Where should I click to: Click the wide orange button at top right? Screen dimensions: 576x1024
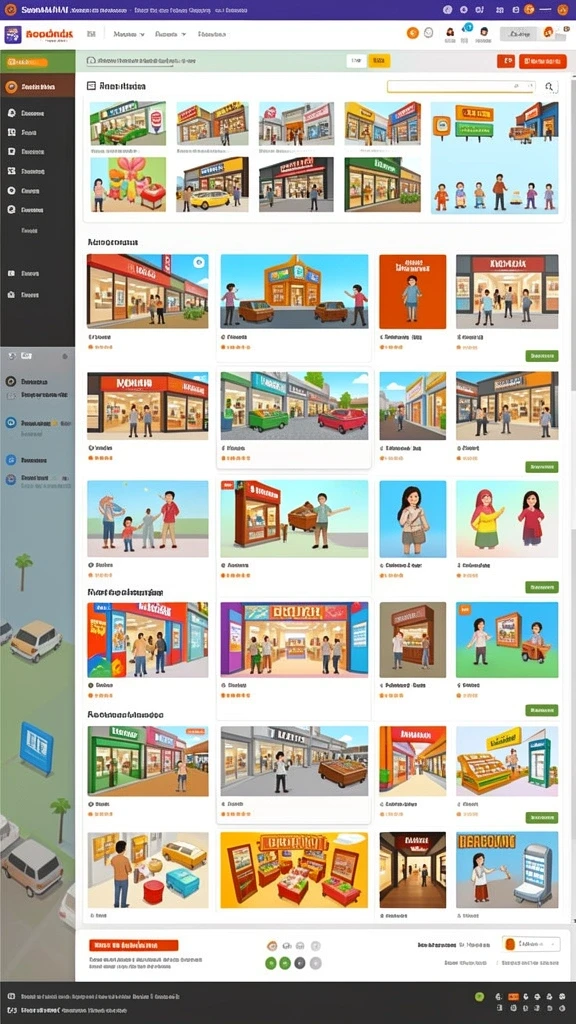(543, 61)
